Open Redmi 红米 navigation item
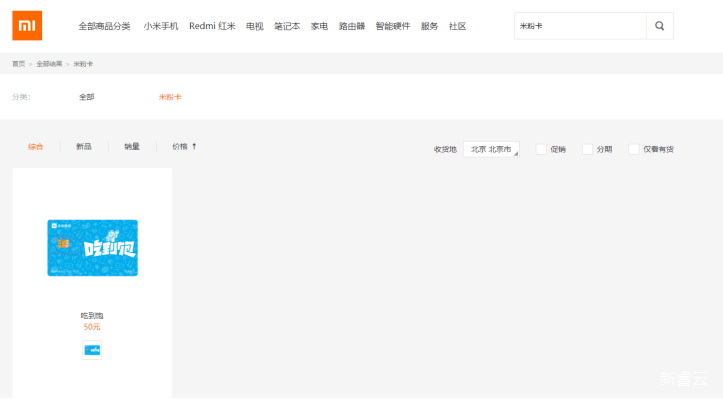The width and height of the screenshot is (723, 399). point(212,26)
